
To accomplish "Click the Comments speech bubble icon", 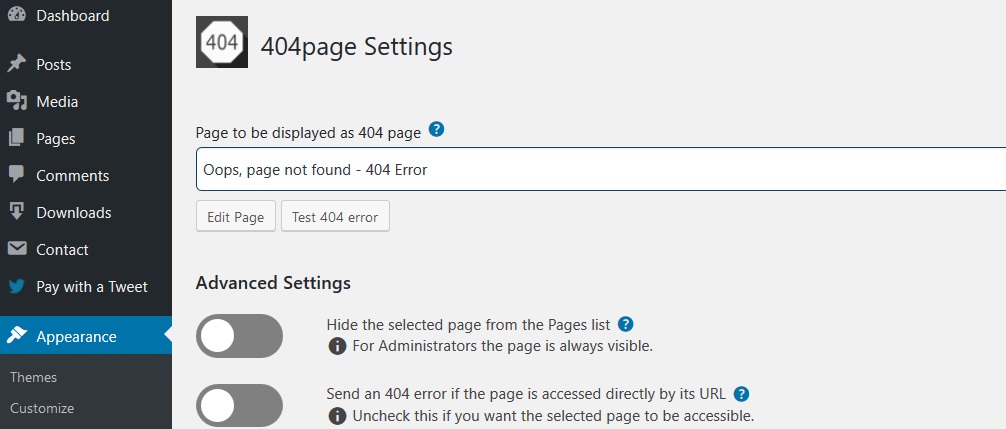I will point(17,174).
